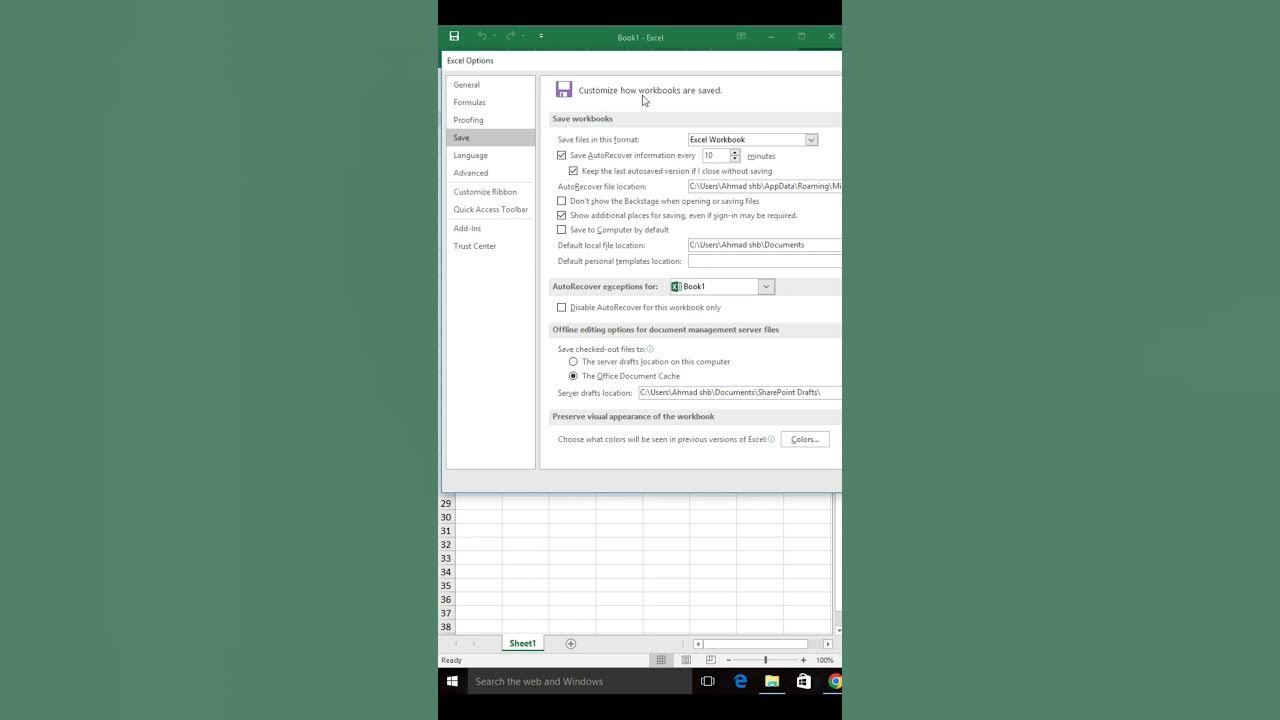Click row 38 header in worksheet
The width and height of the screenshot is (1280, 720).
446,627
